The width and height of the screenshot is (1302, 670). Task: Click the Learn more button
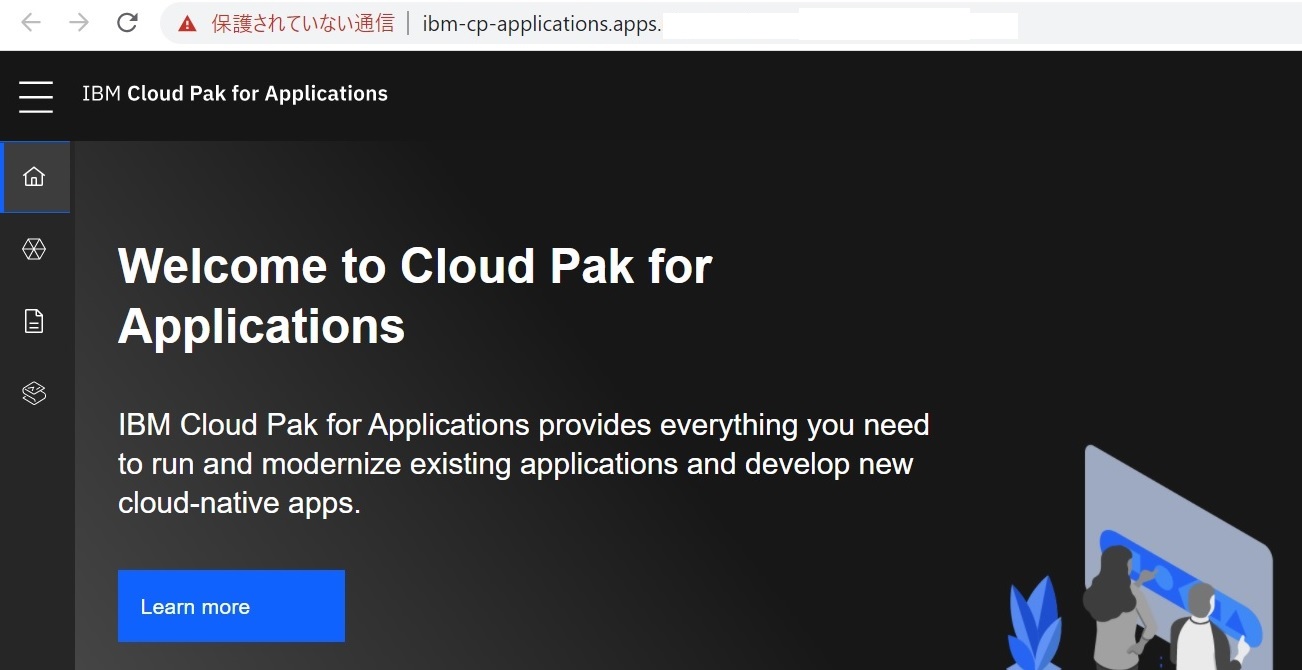point(231,606)
